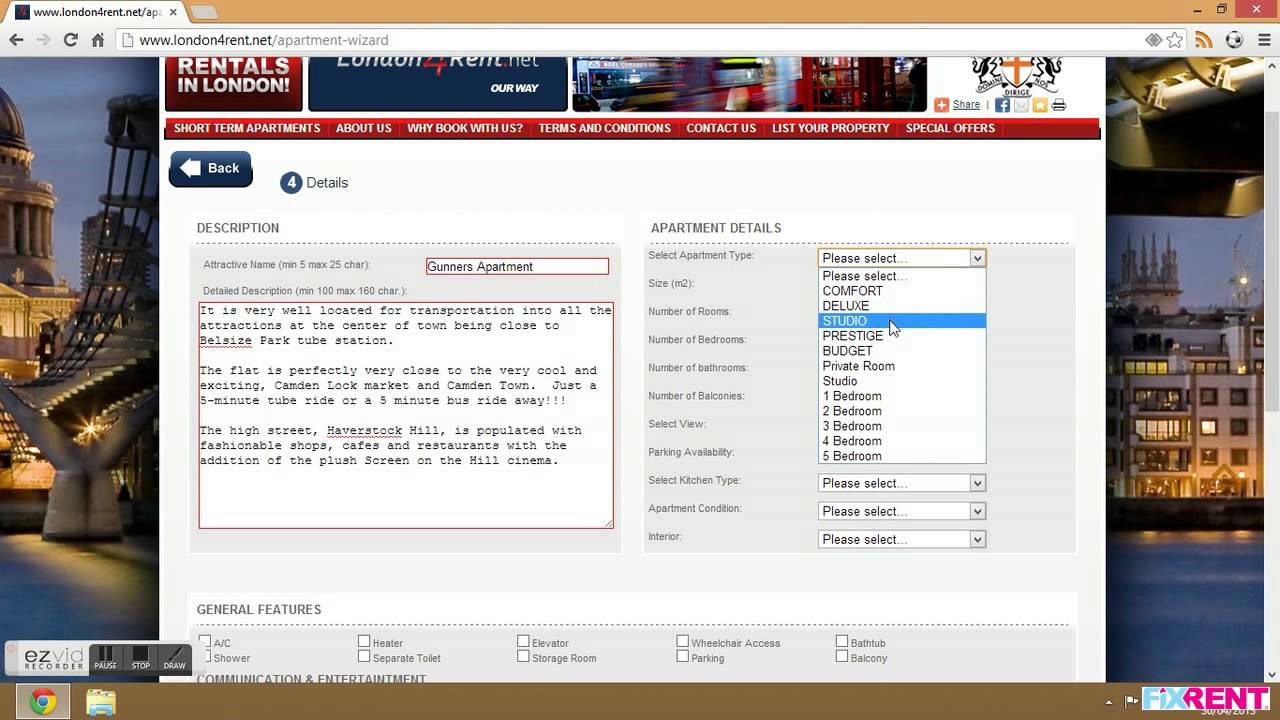Open File Explorer from the taskbar
The height and width of the screenshot is (720, 1280).
click(100, 702)
